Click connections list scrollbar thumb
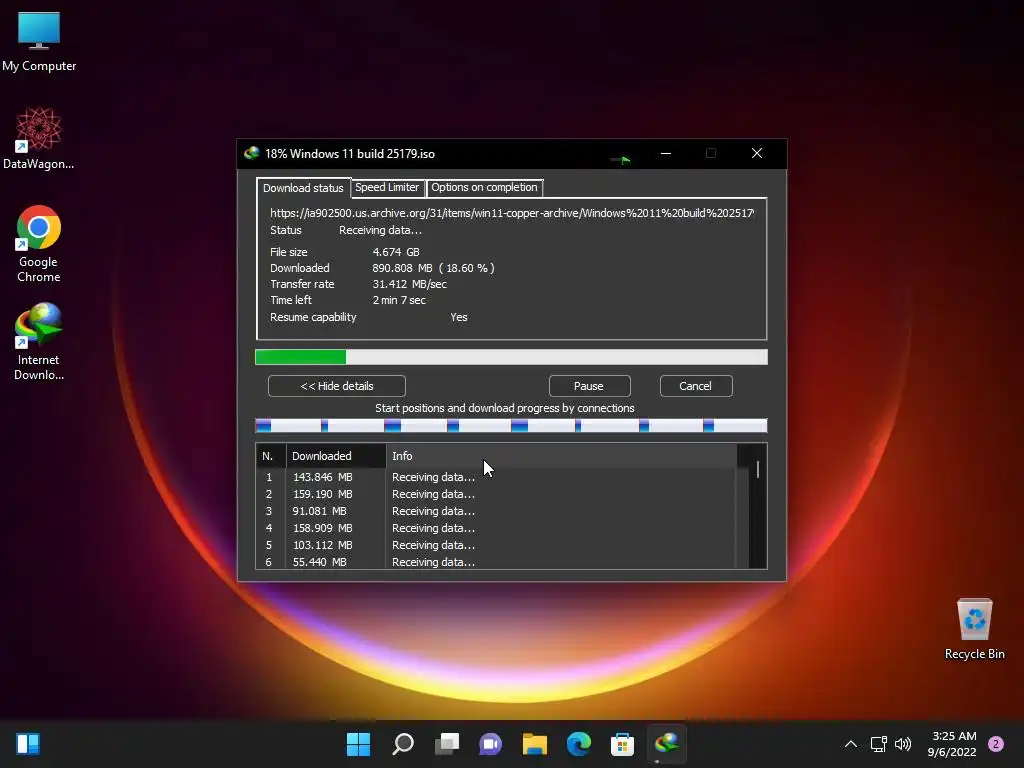 pos(758,470)
